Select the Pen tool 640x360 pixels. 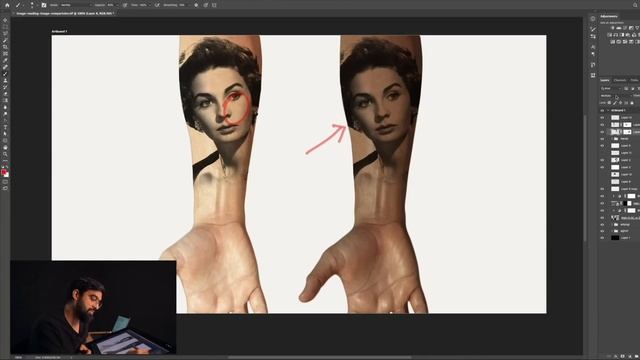point(5,120)
